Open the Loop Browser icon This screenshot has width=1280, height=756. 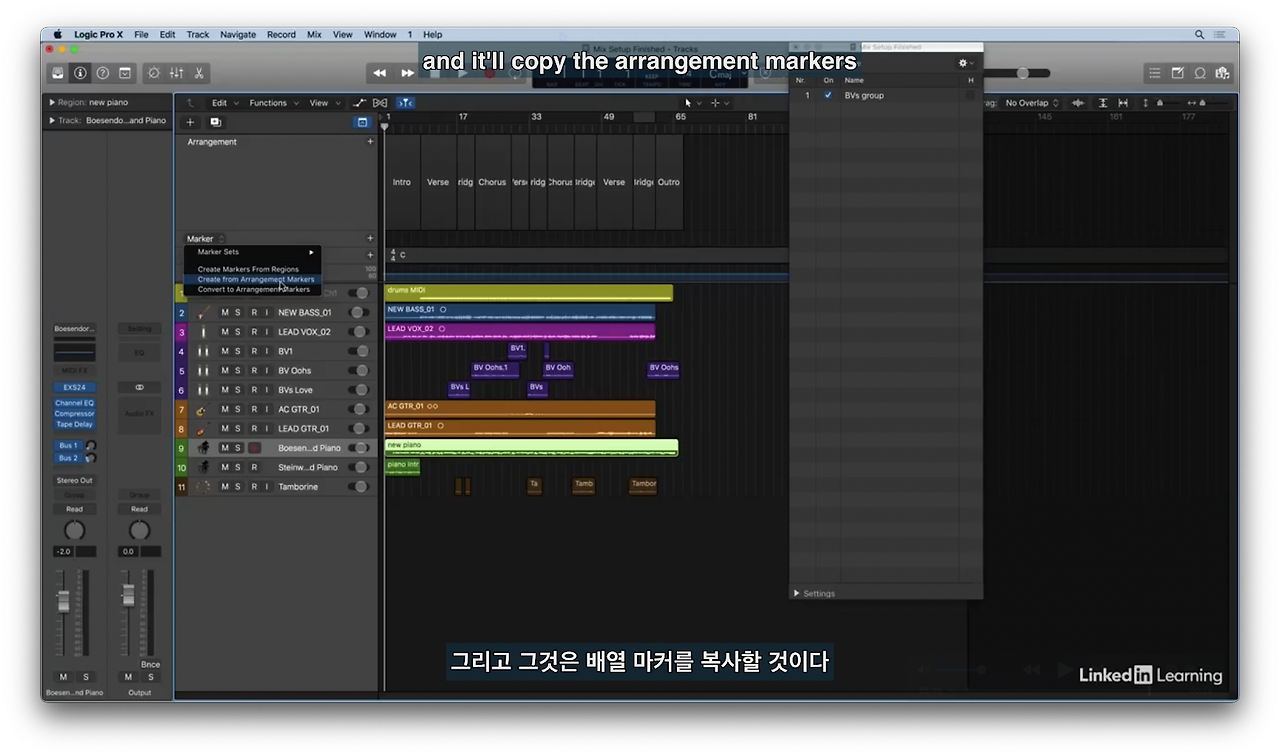coord(1200,73)
